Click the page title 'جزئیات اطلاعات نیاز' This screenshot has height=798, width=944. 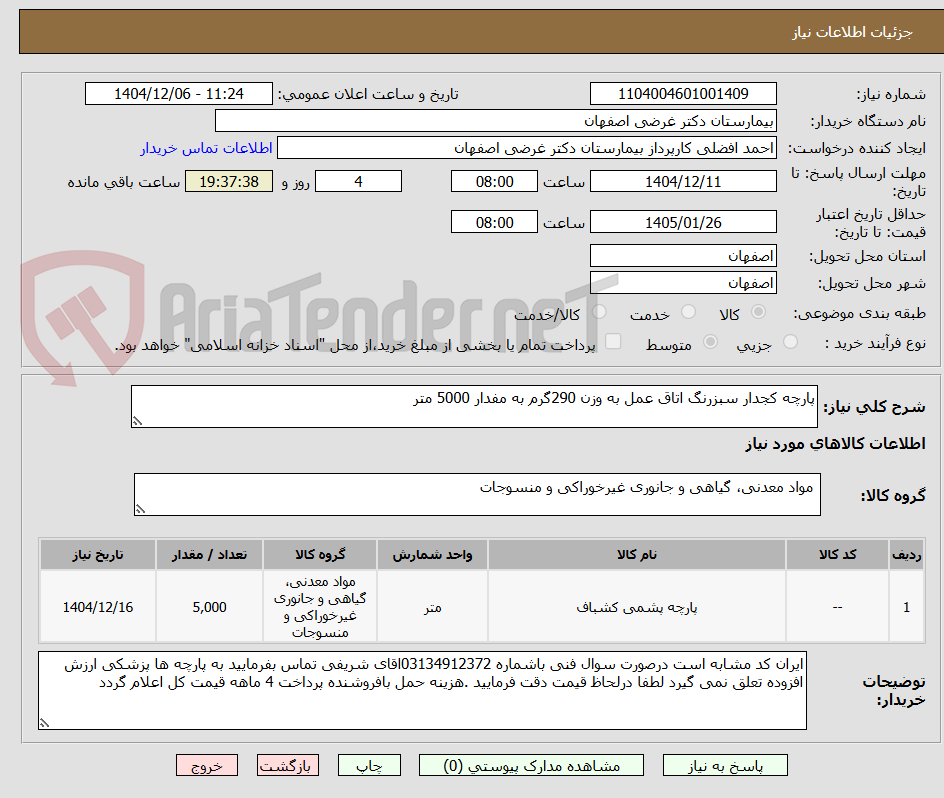click(852, 32)
